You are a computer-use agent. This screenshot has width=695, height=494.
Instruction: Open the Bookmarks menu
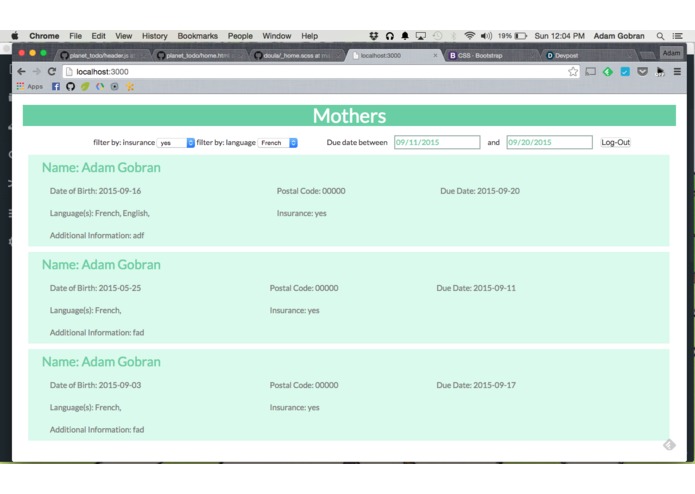click(x=198, y=36)
